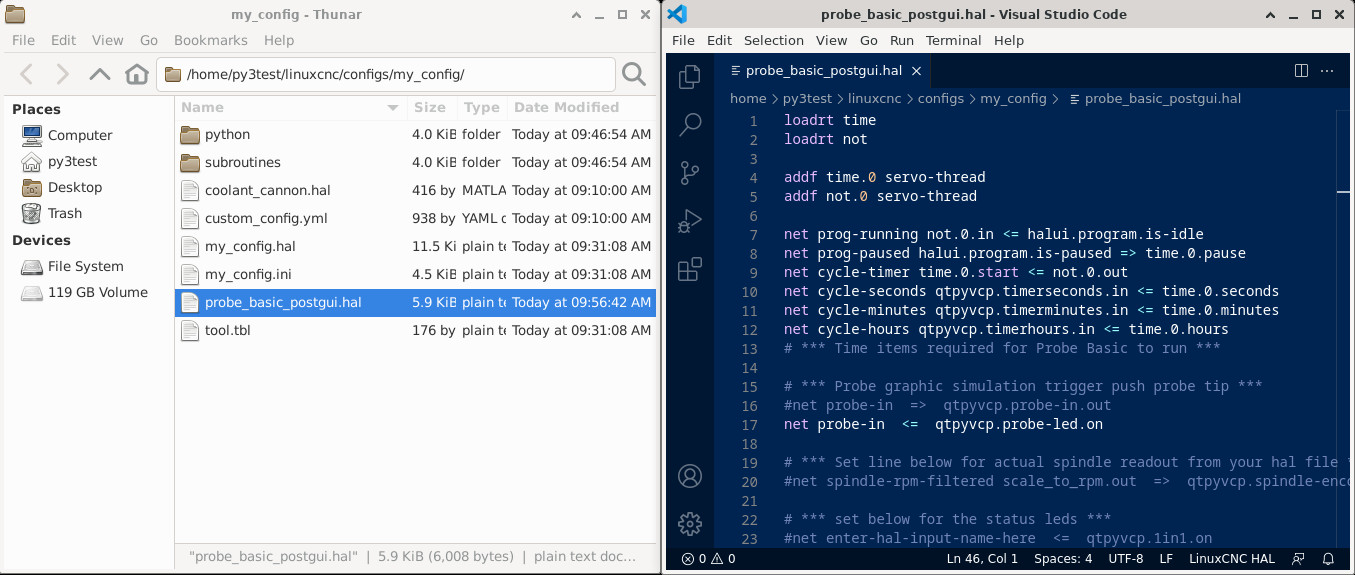Click search magnifier icon in Thunar toolbar

tap(634, 74)
